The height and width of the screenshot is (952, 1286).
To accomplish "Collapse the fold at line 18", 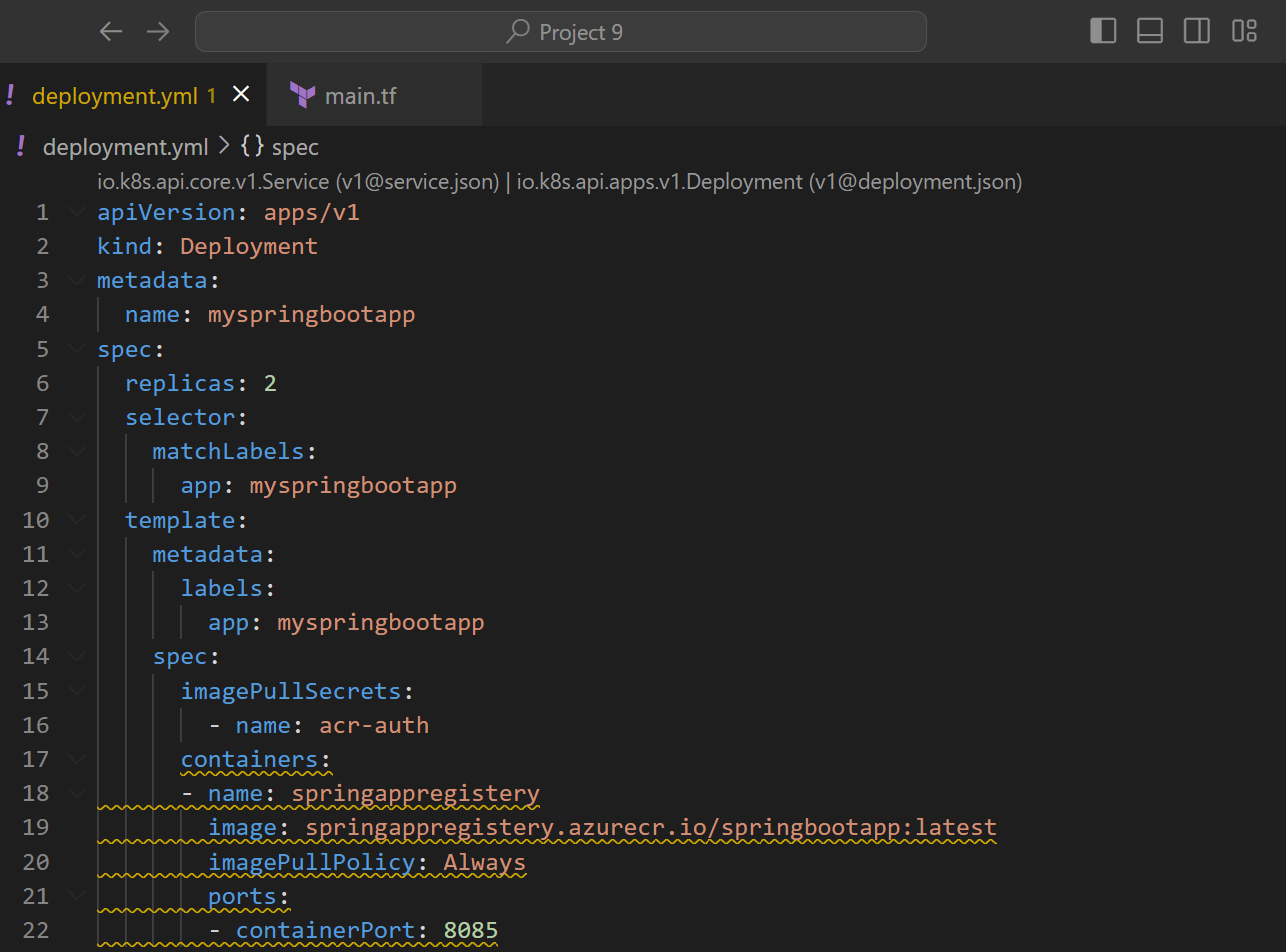I will pyautogui.click(x=77, y=793).
